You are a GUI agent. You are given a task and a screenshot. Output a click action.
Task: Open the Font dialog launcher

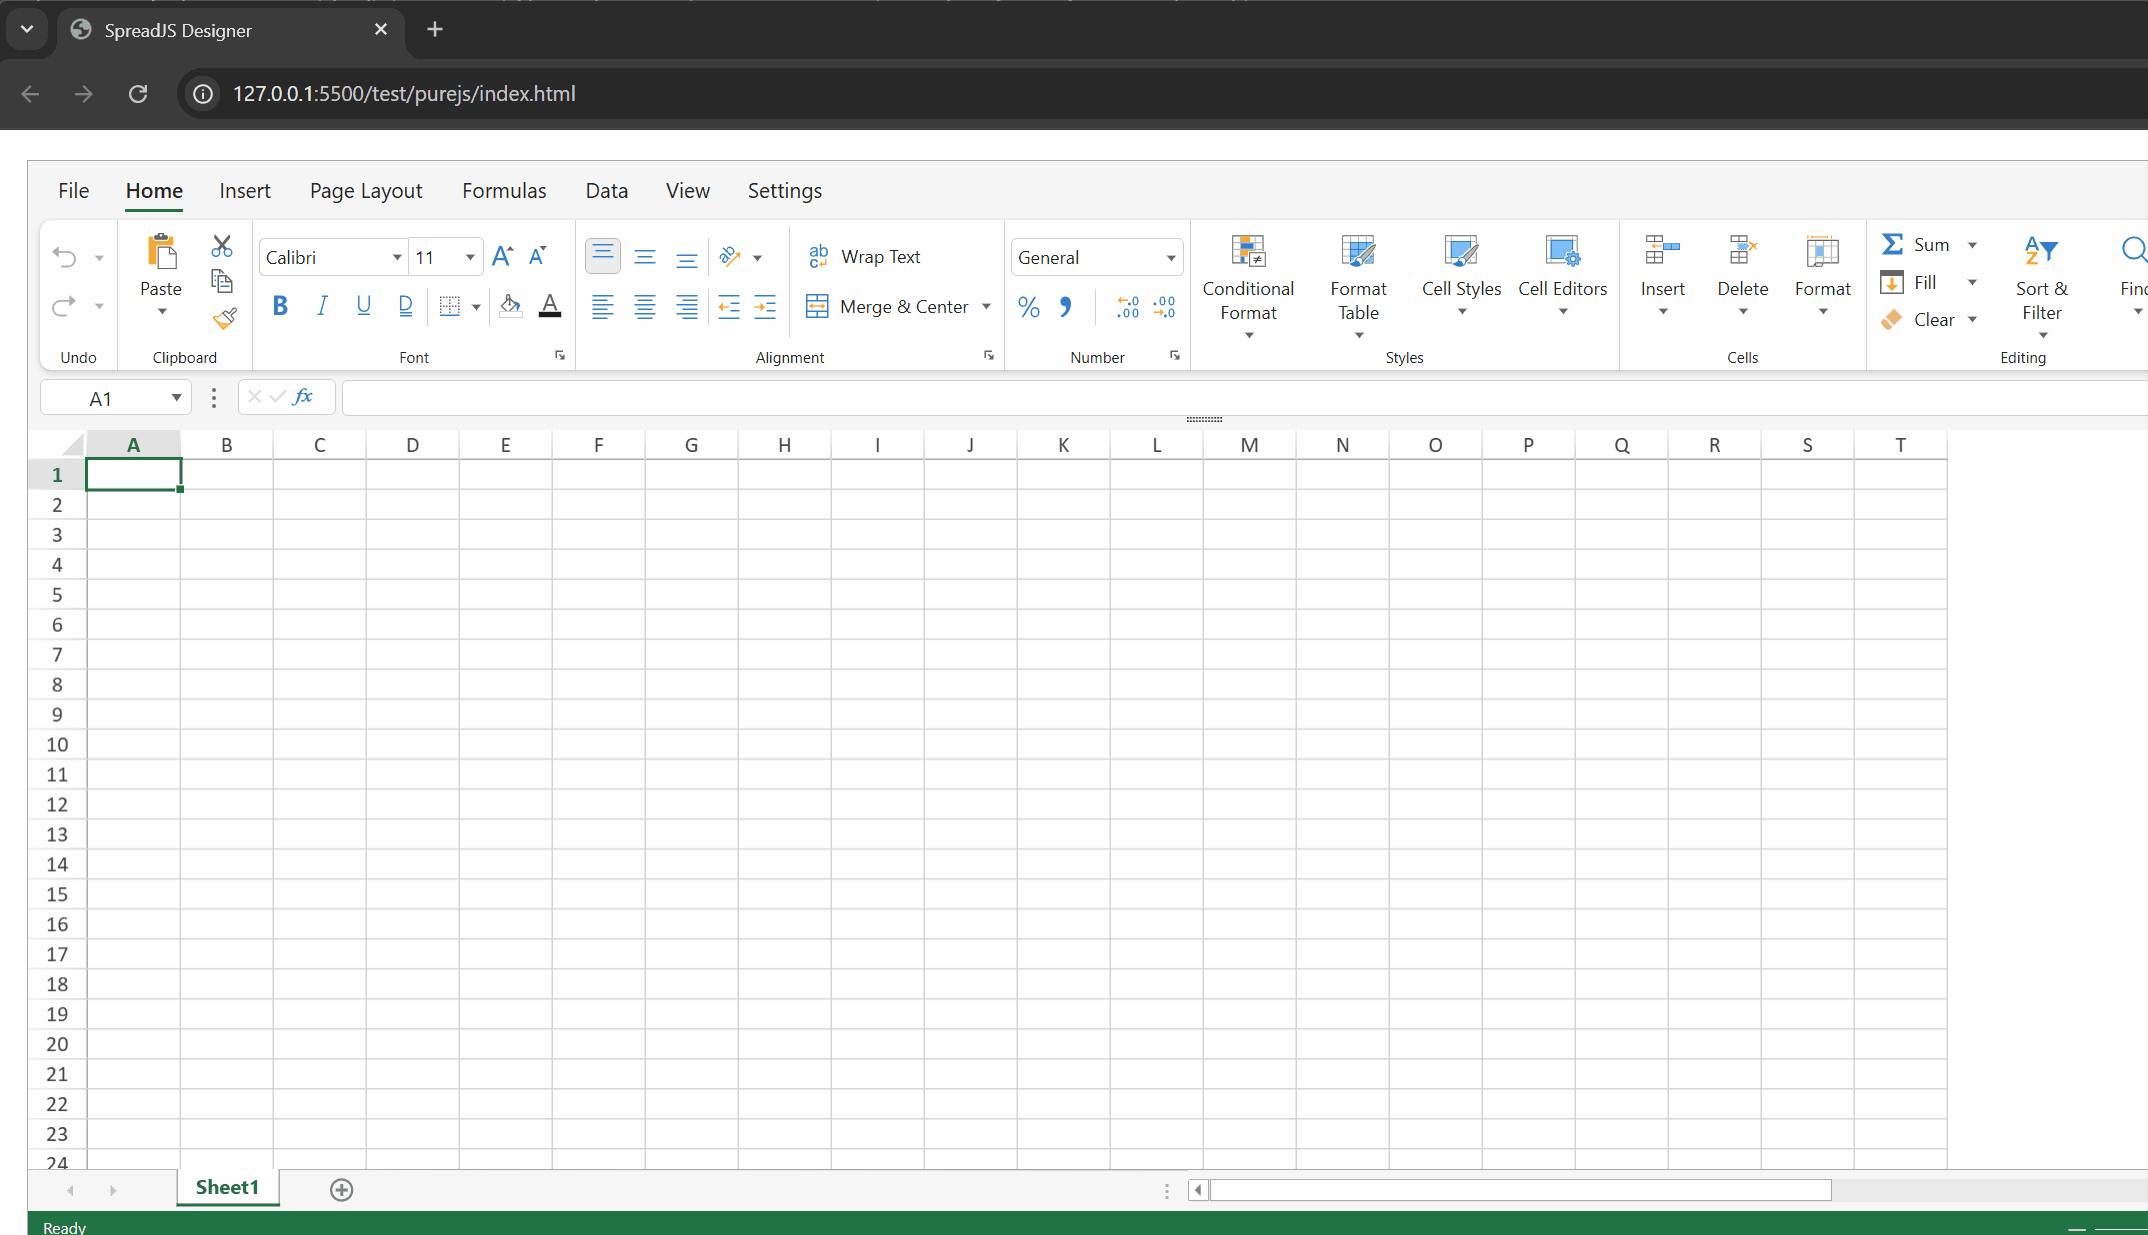560,356
